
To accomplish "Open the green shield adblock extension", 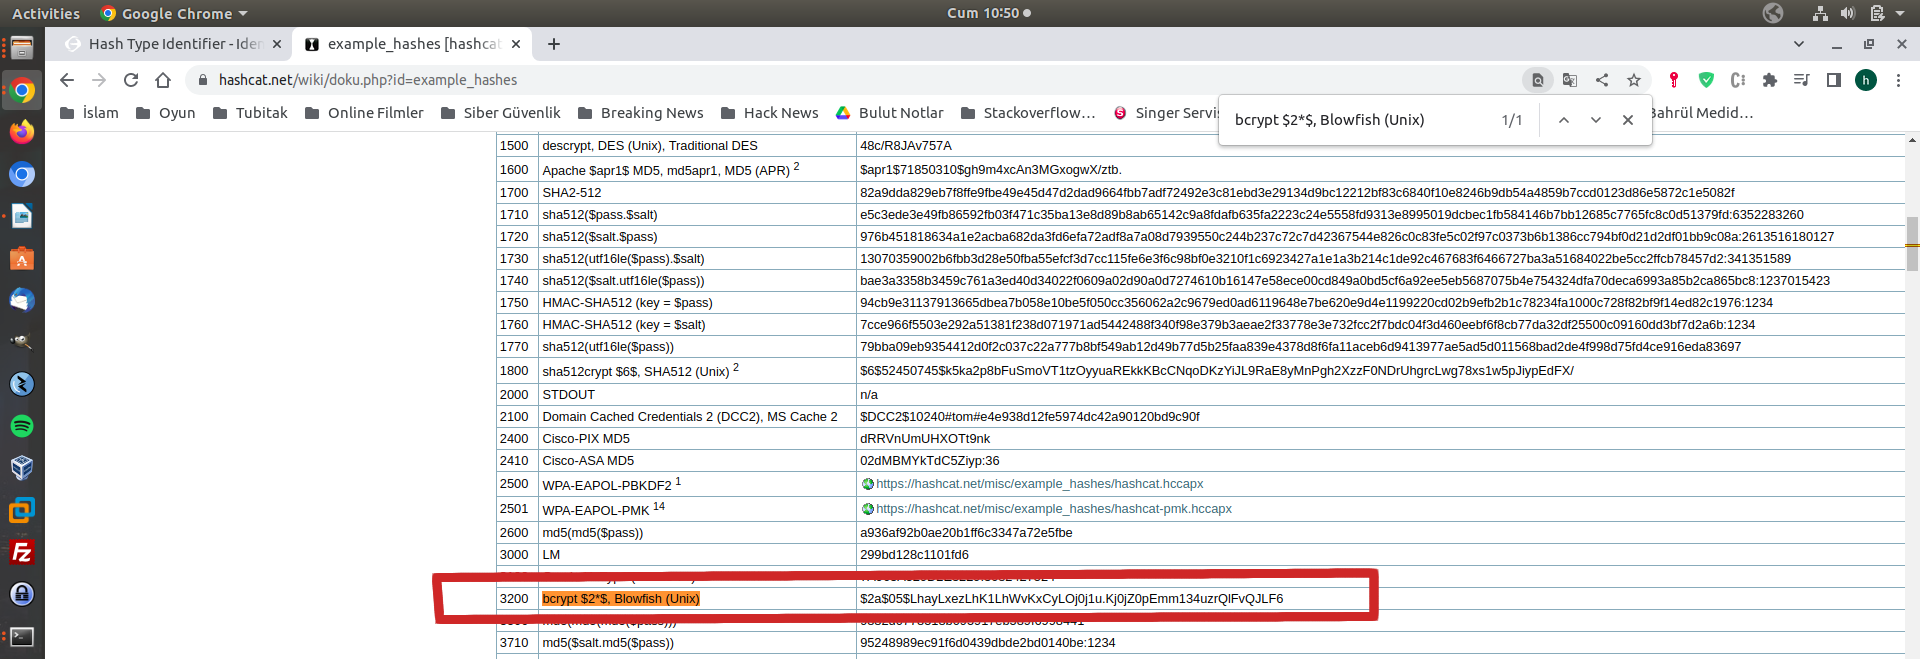I will [x=1706, y=80].
